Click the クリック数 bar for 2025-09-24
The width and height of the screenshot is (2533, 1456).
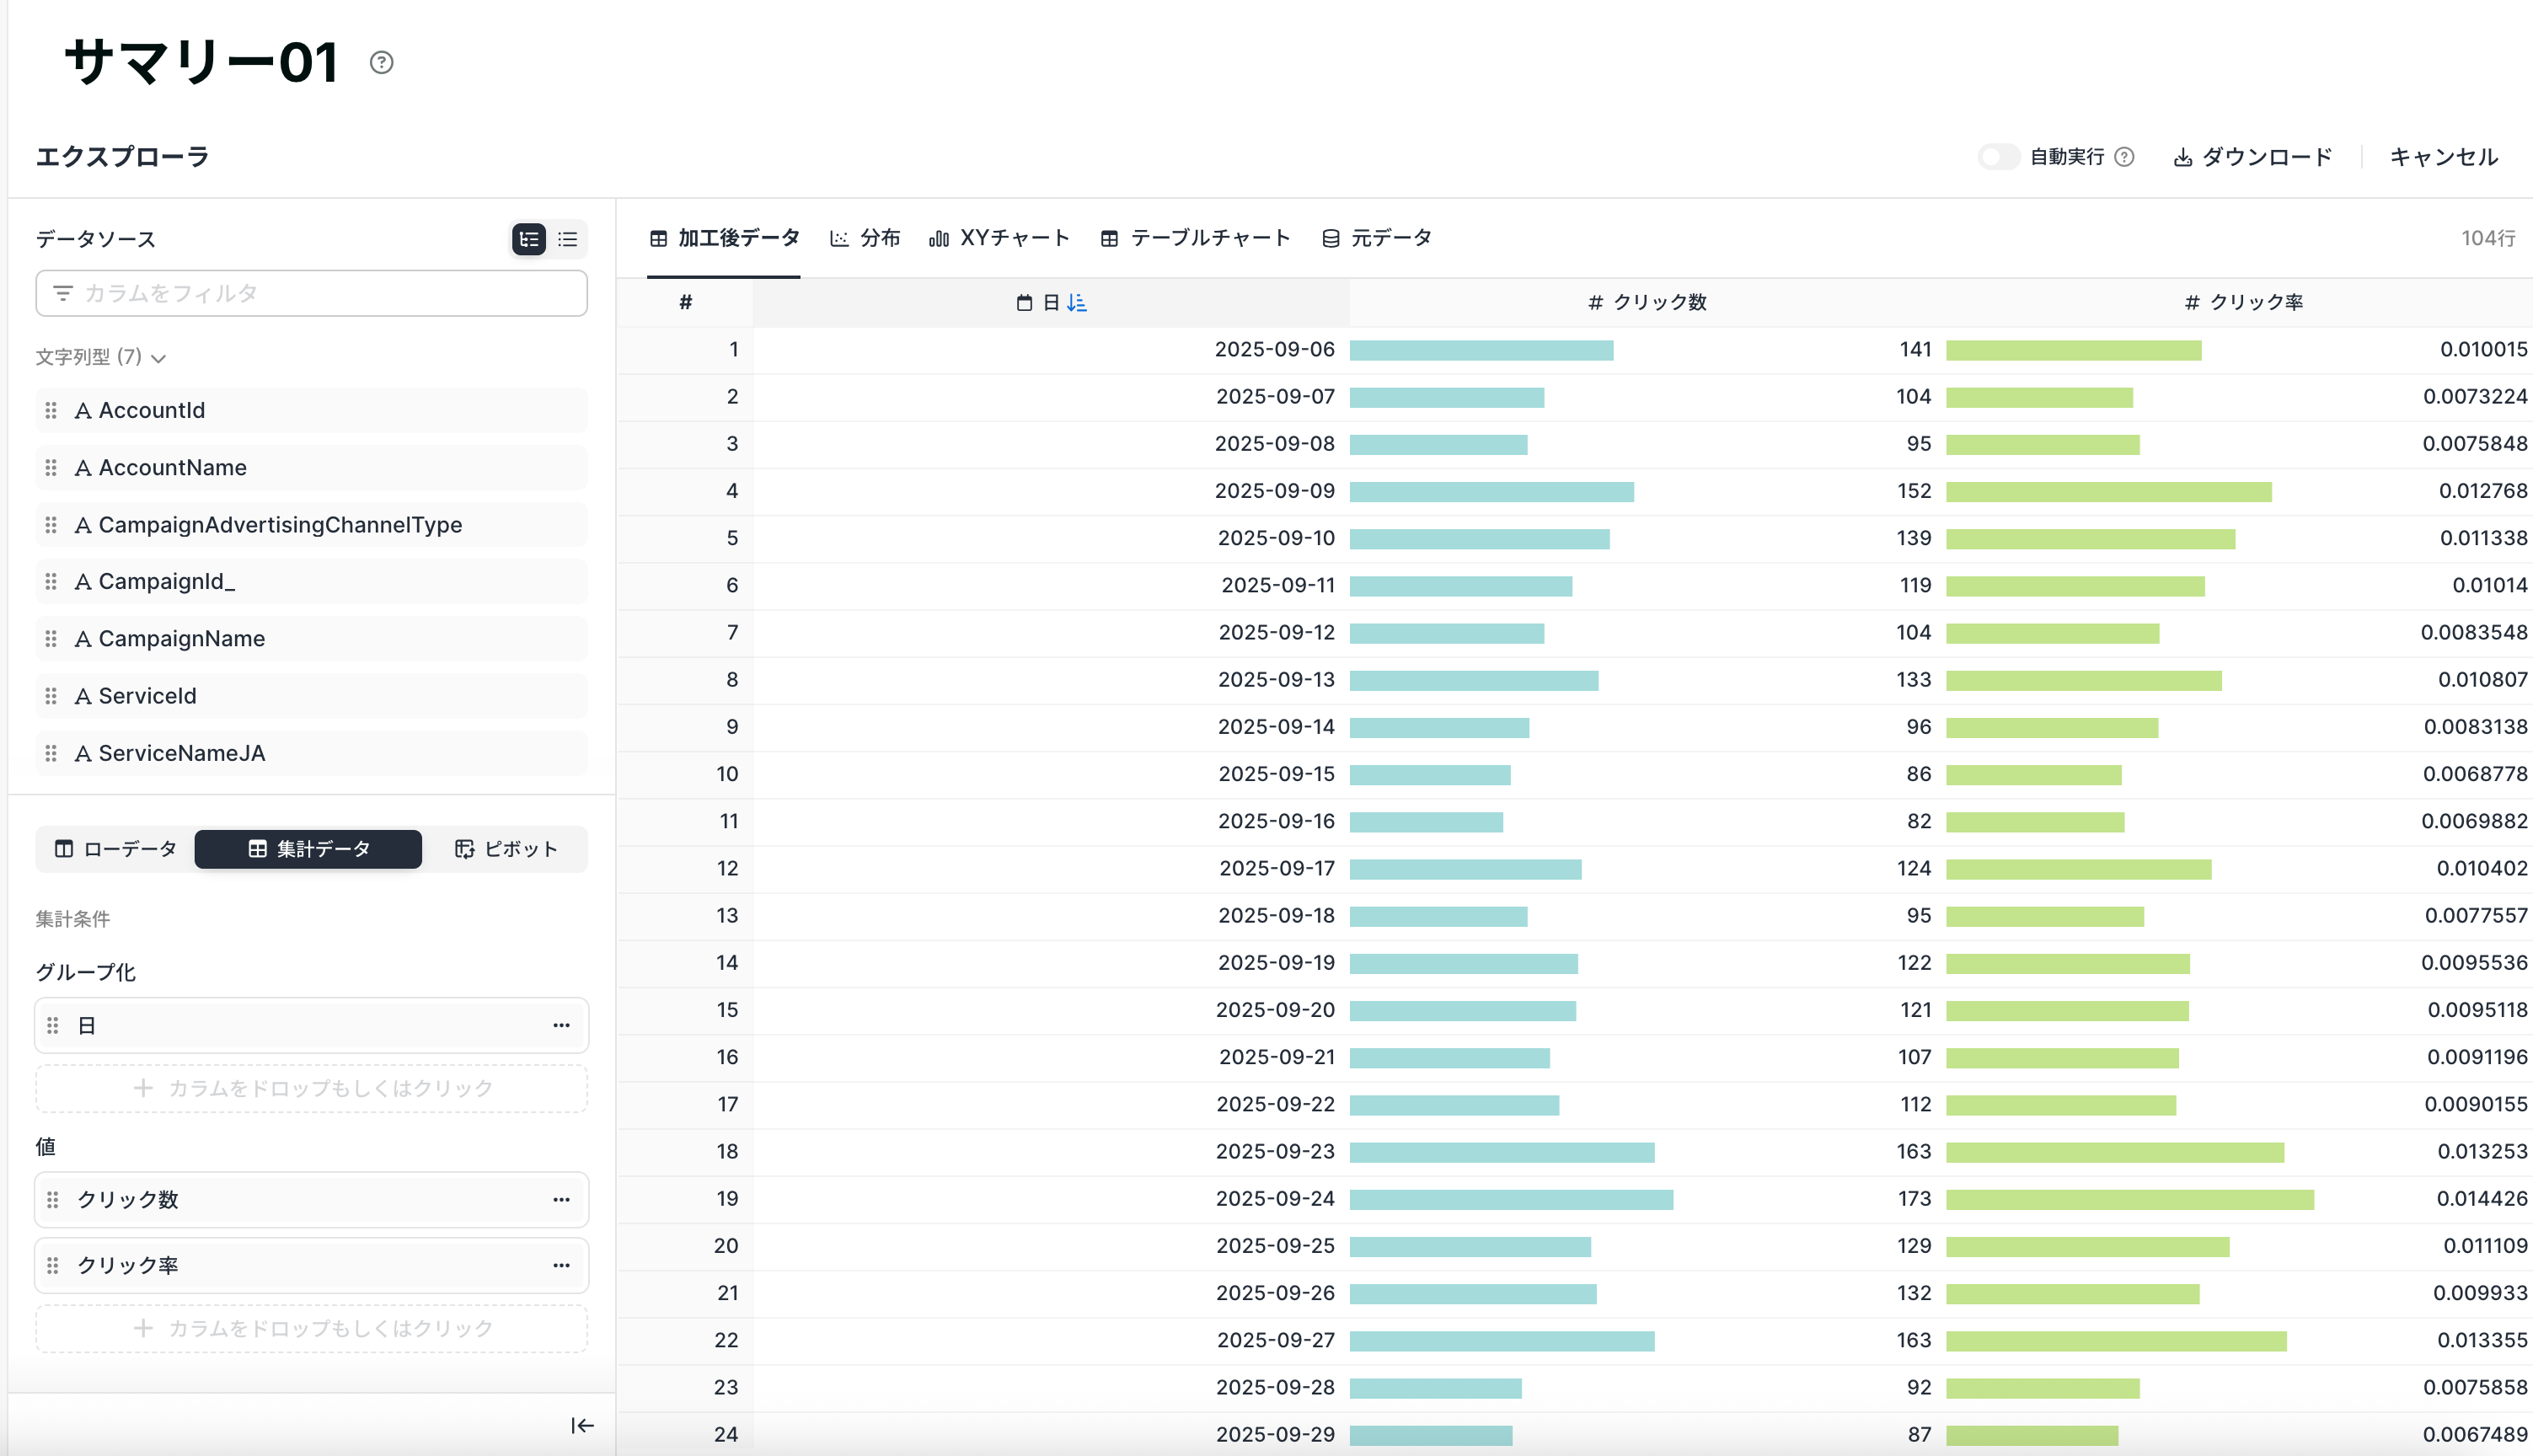1510,1199
